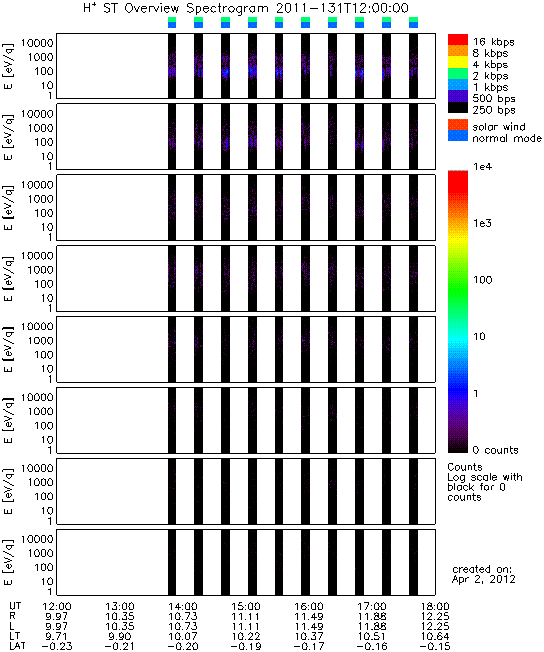Click the 12:00 UT time label

click(x=57, y=607)
